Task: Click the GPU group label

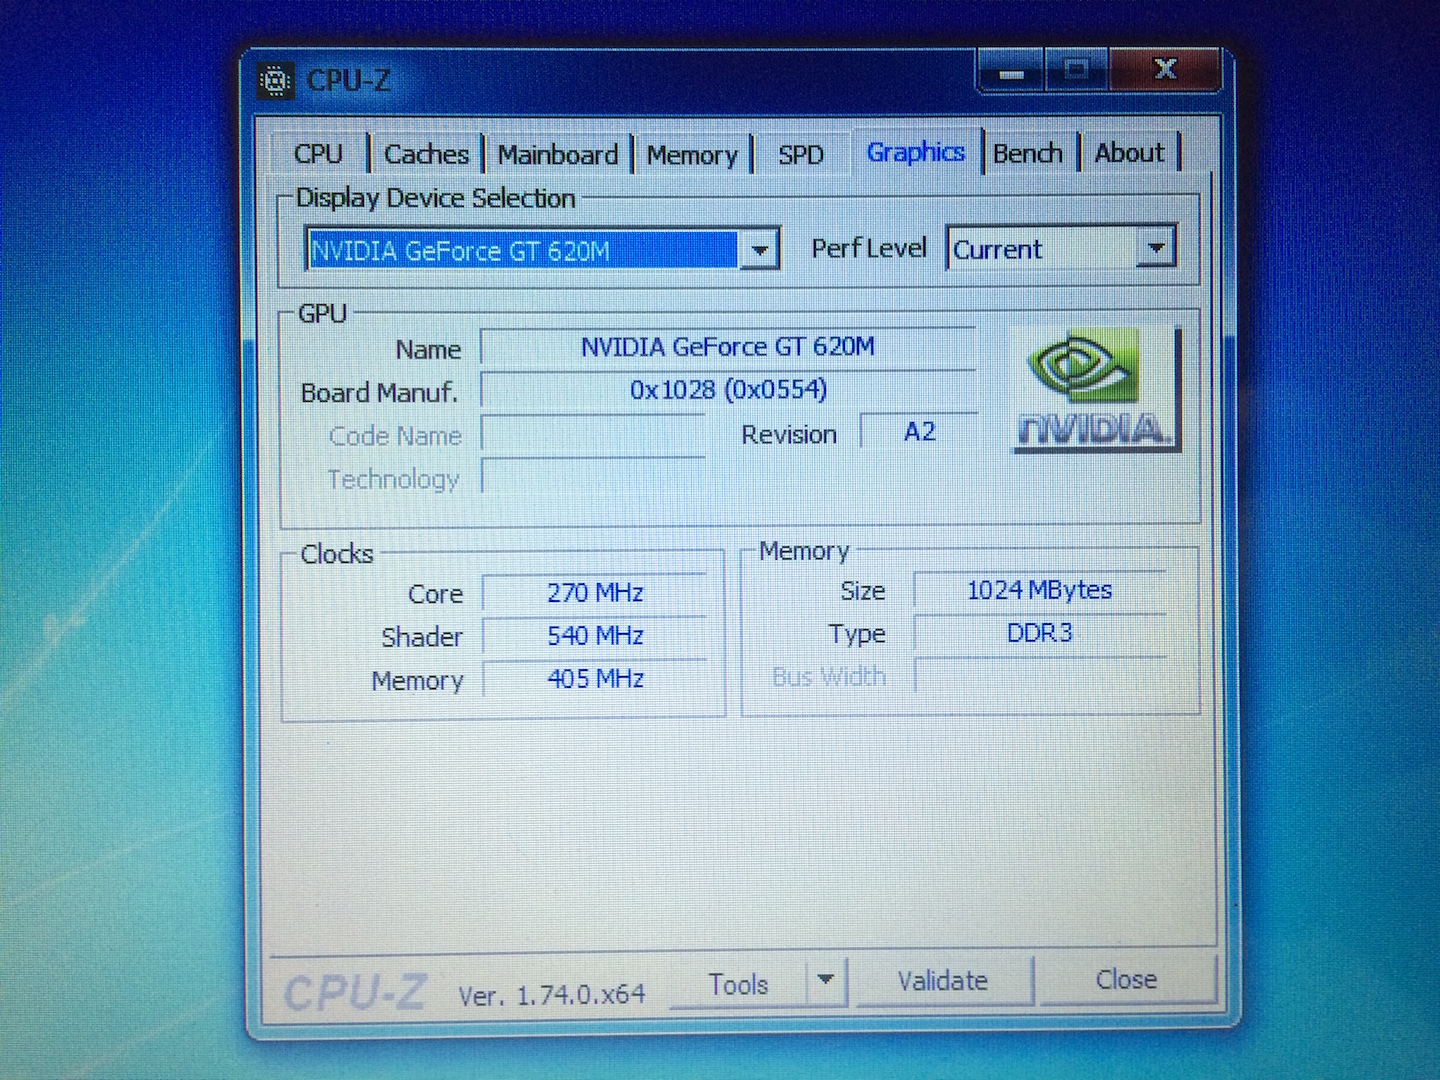Action: pyautogui.click(x=323, y=314)
